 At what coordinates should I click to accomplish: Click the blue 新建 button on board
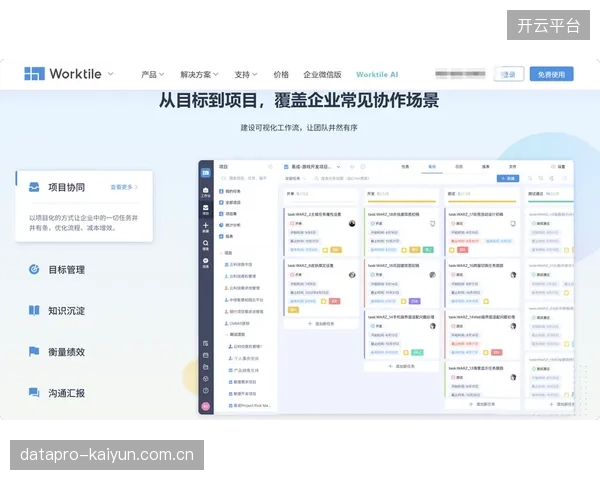tap(508, 178)
